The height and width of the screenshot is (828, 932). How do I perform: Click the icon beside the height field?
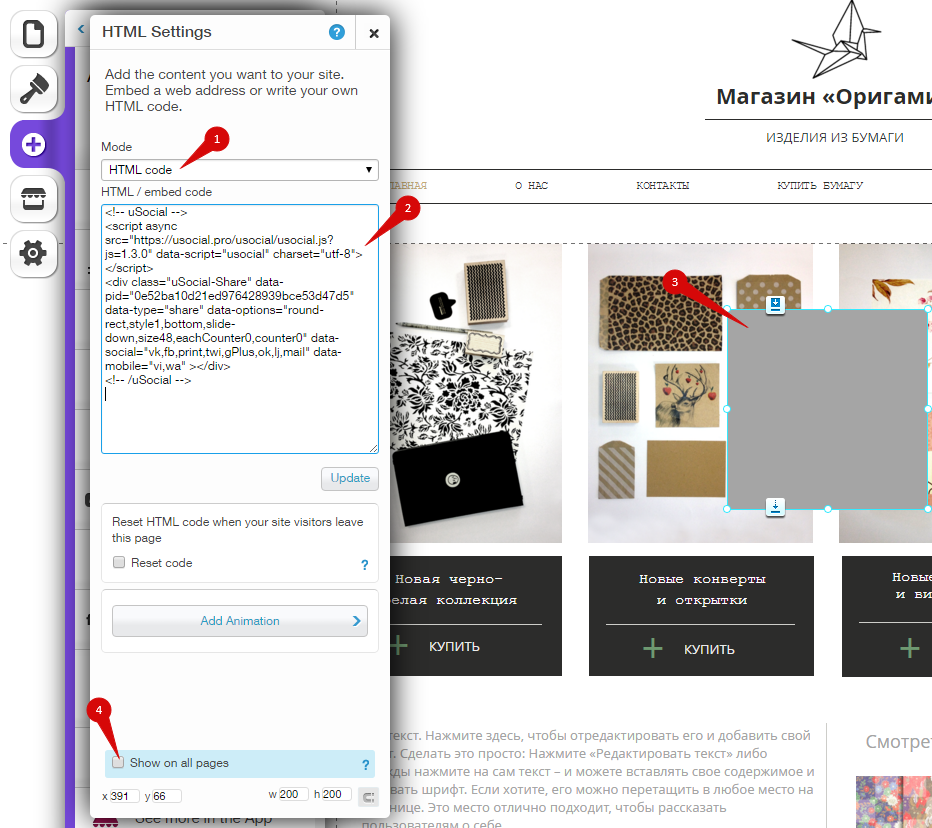click(369, 797)
